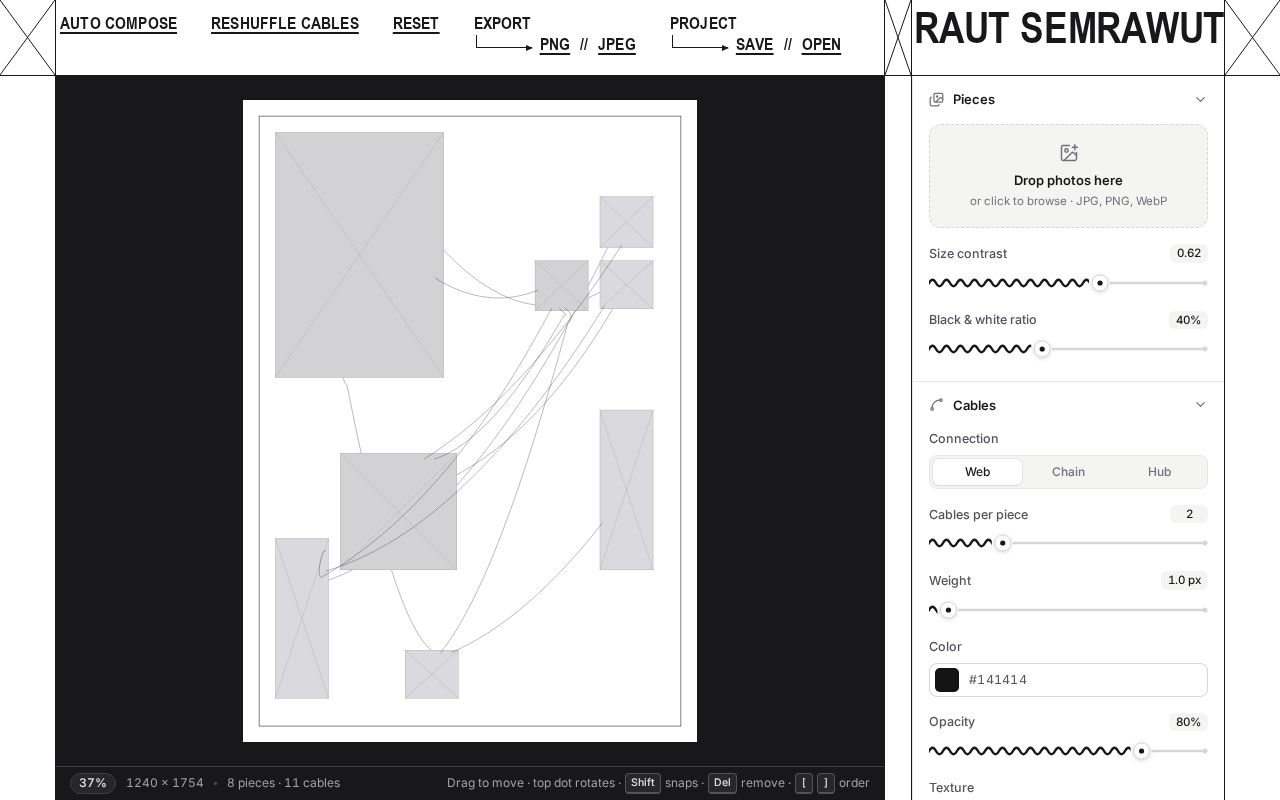Select the largest piece on canvas
The width and height of the screenshot is (1280, 800).
[359, 255]
